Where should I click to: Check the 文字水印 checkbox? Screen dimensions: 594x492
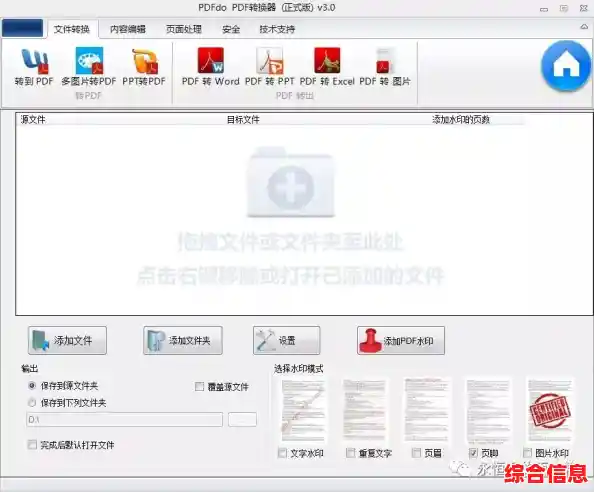click(x=282, y=453)
